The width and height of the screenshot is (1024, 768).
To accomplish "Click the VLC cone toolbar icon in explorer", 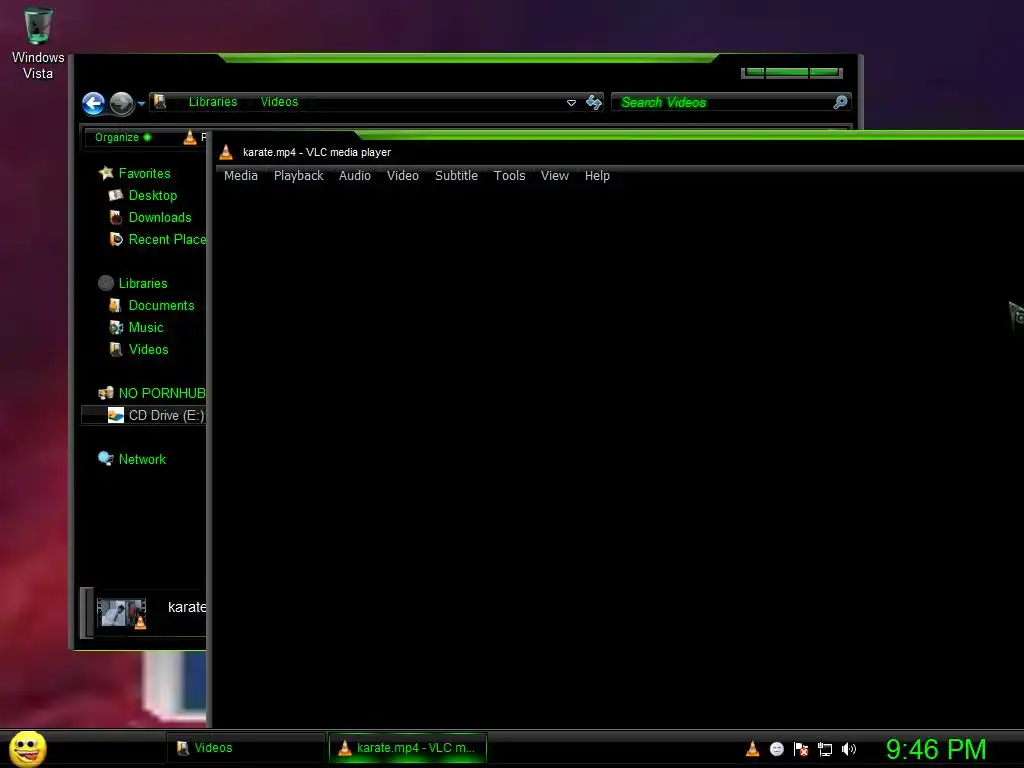I will [190, 137].
